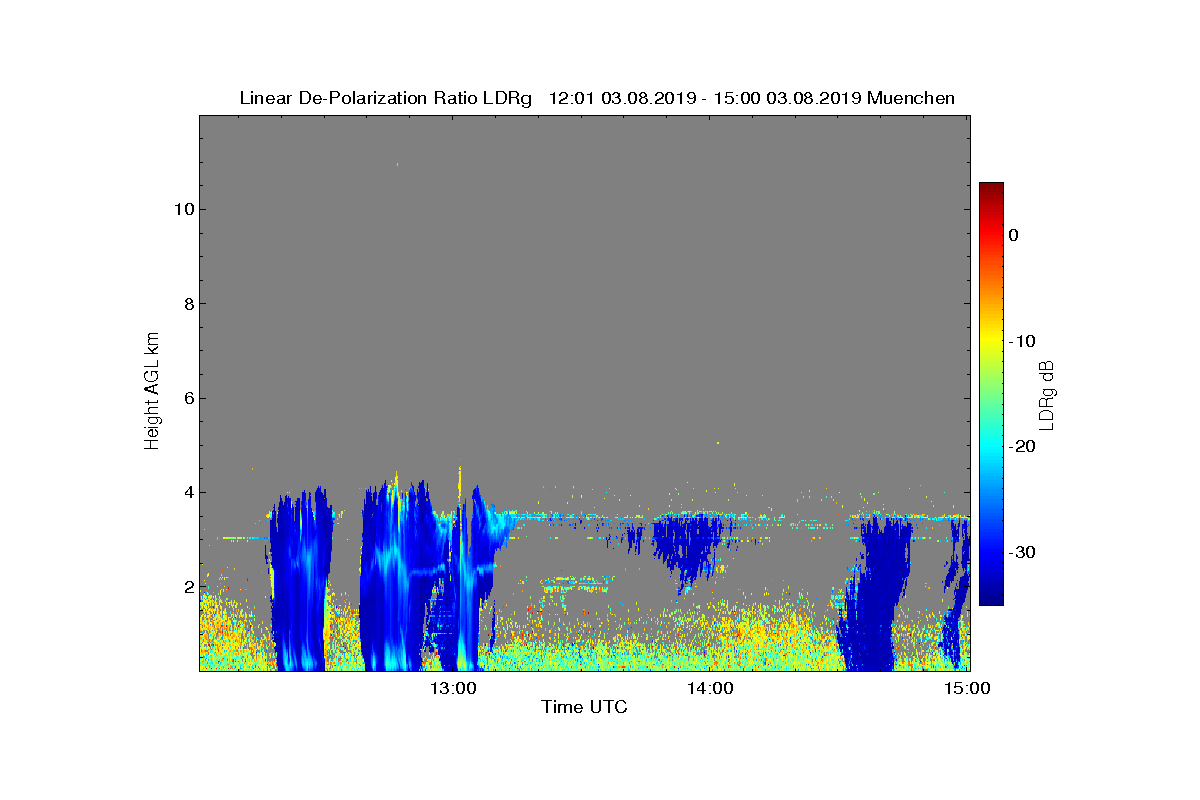
Task: Click the 14:00 time tick label
Action: pyautogui.click(x=709, y=688)
